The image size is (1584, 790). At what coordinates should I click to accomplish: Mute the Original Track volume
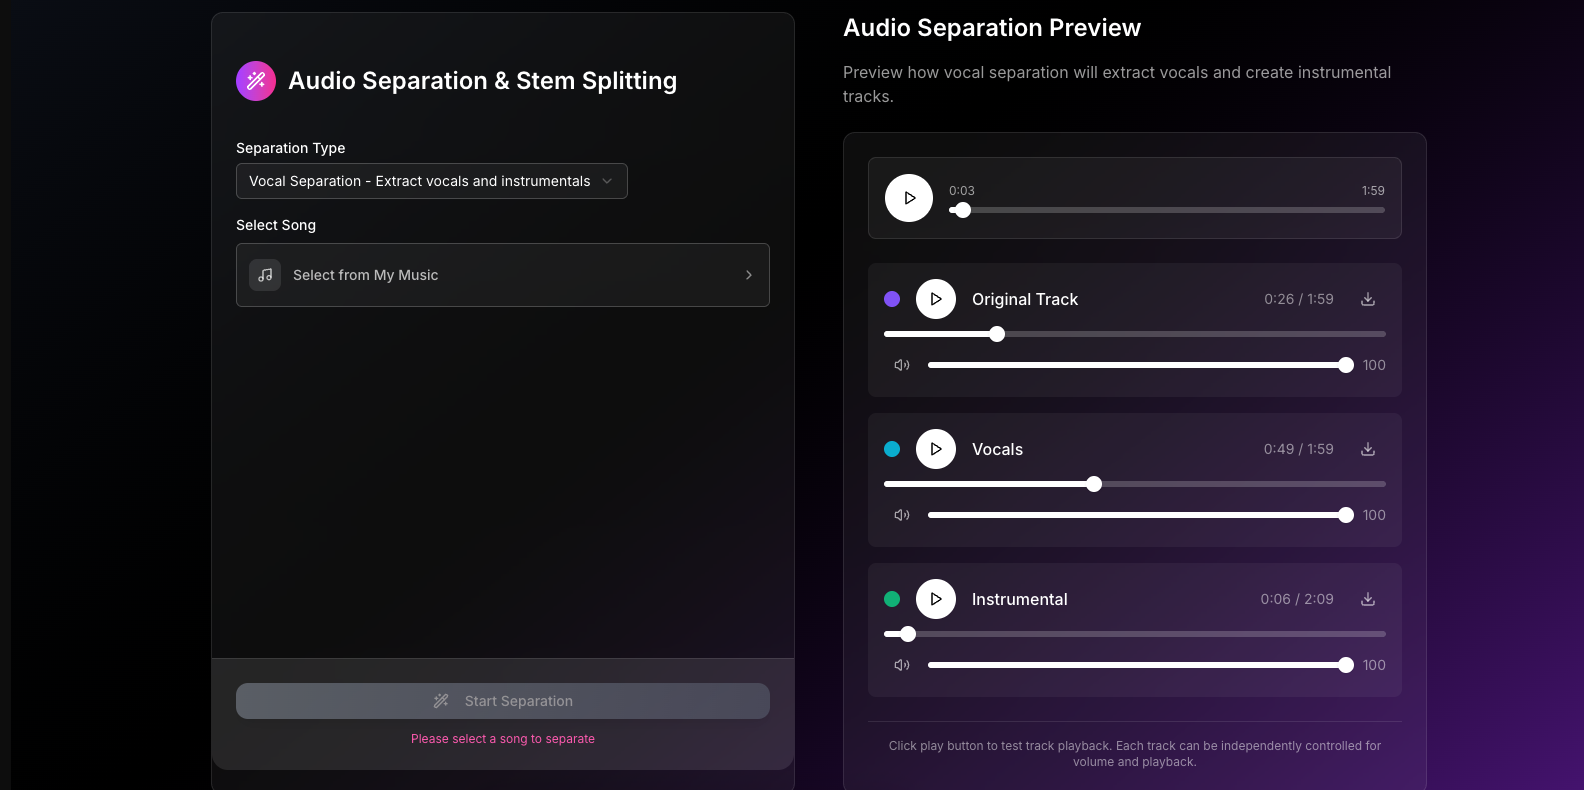pos(901,365)
